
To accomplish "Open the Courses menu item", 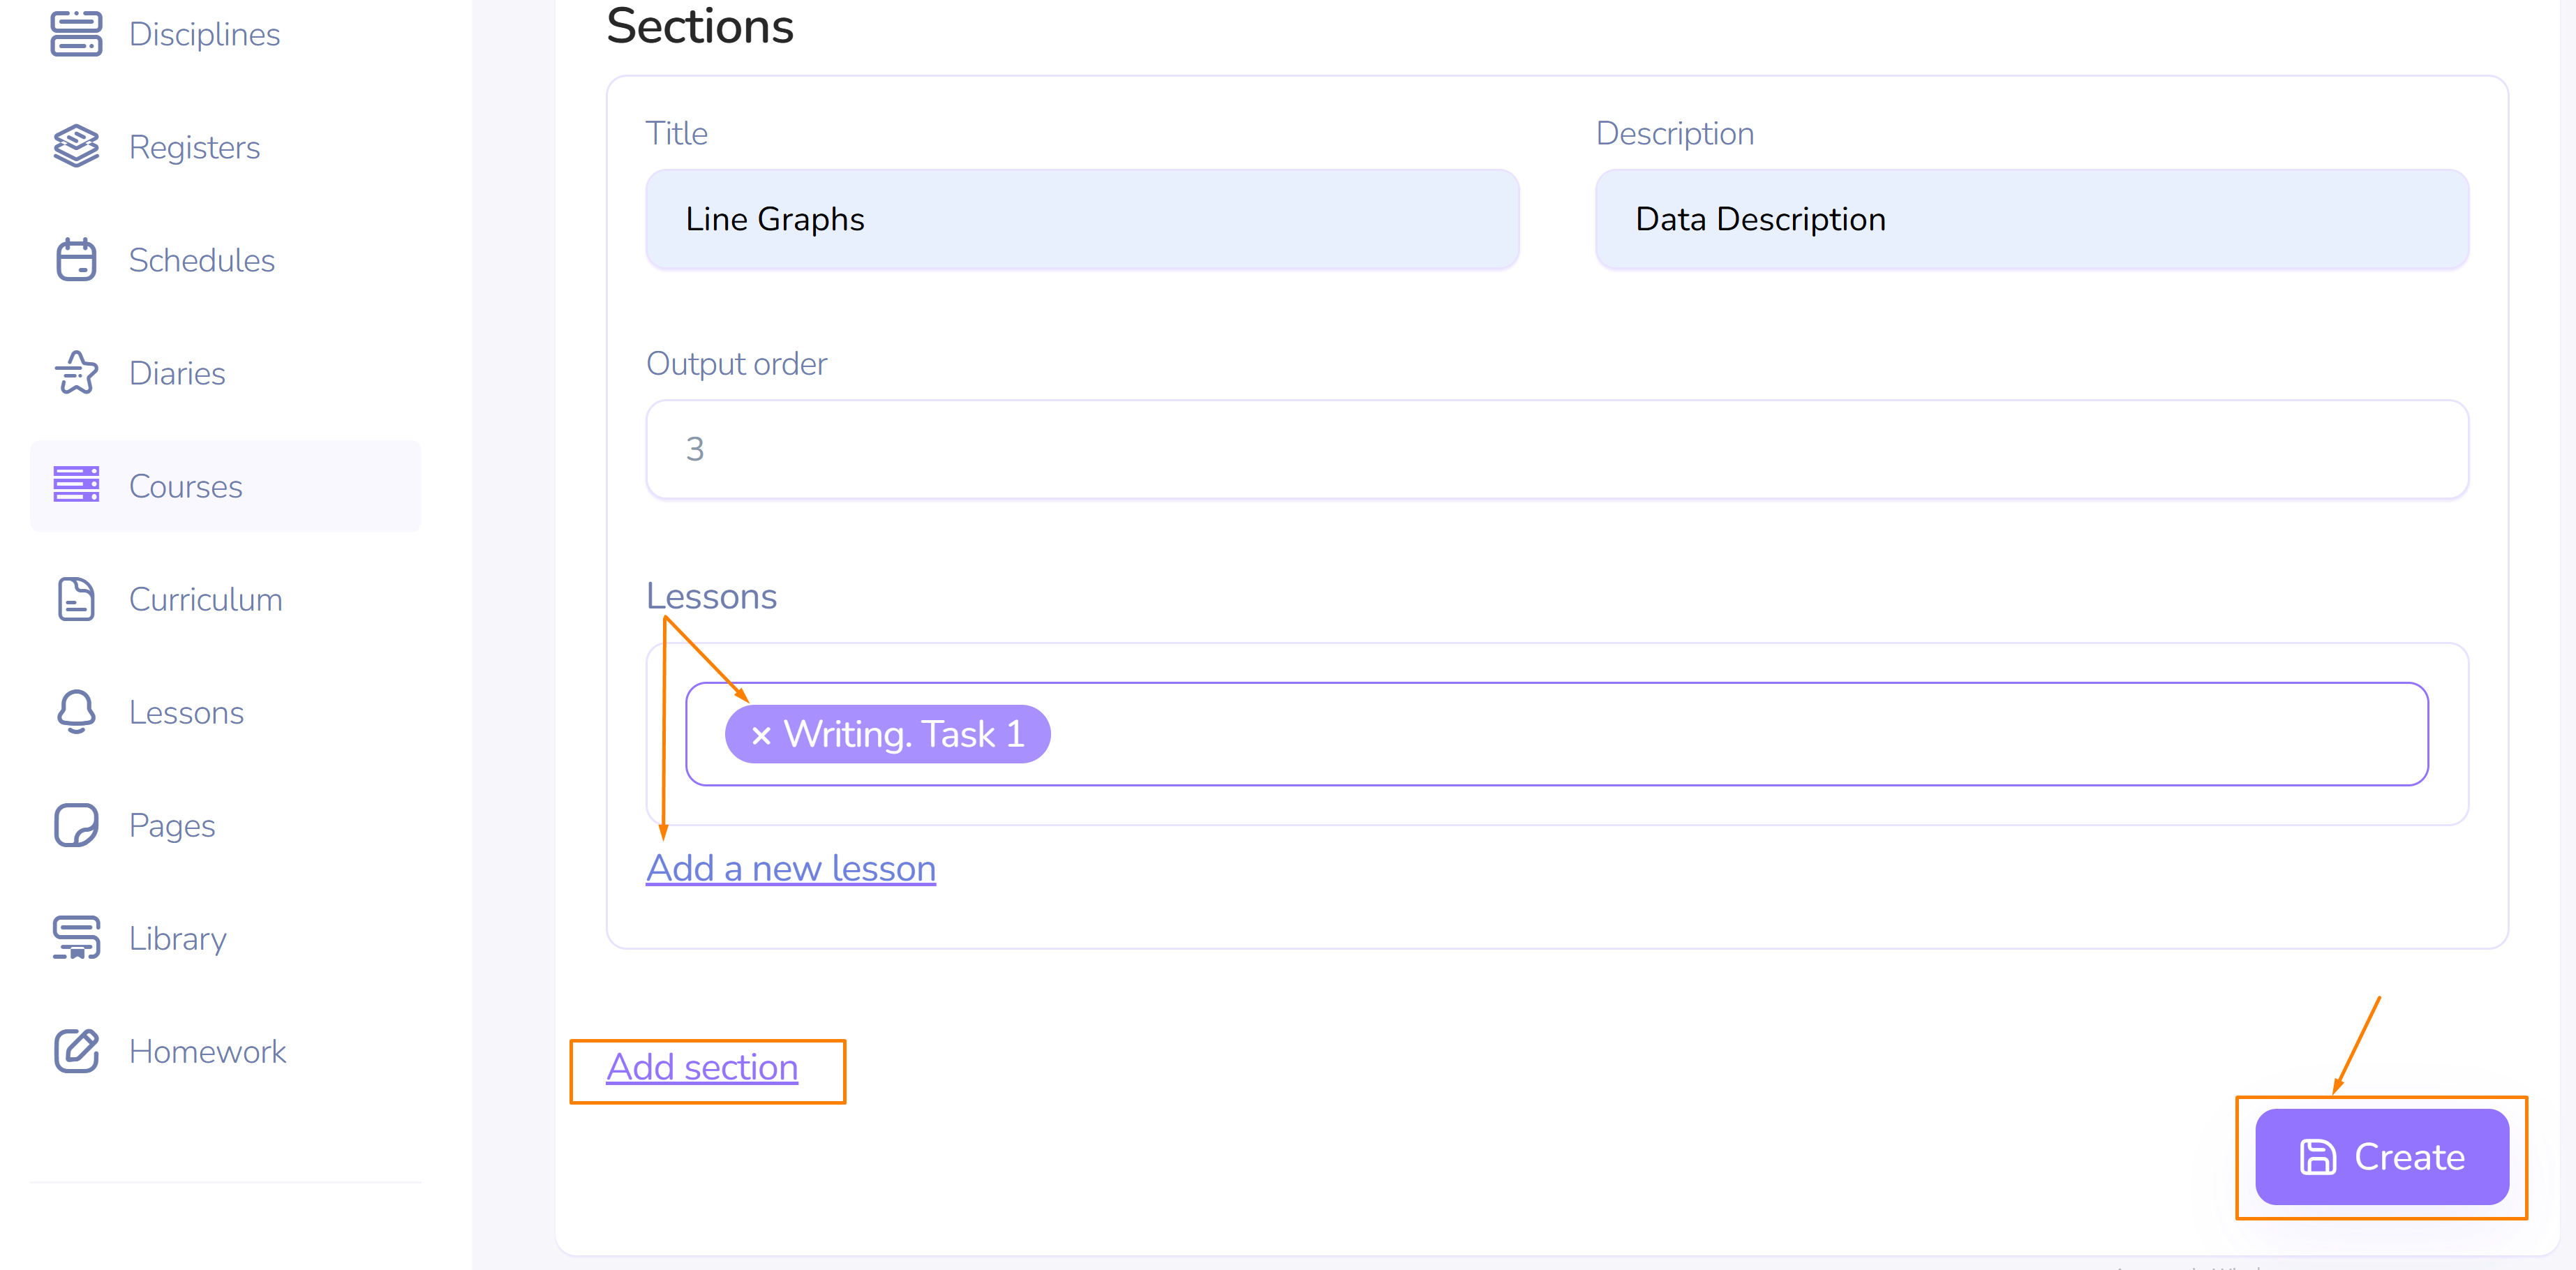I will tap(186, 486).
